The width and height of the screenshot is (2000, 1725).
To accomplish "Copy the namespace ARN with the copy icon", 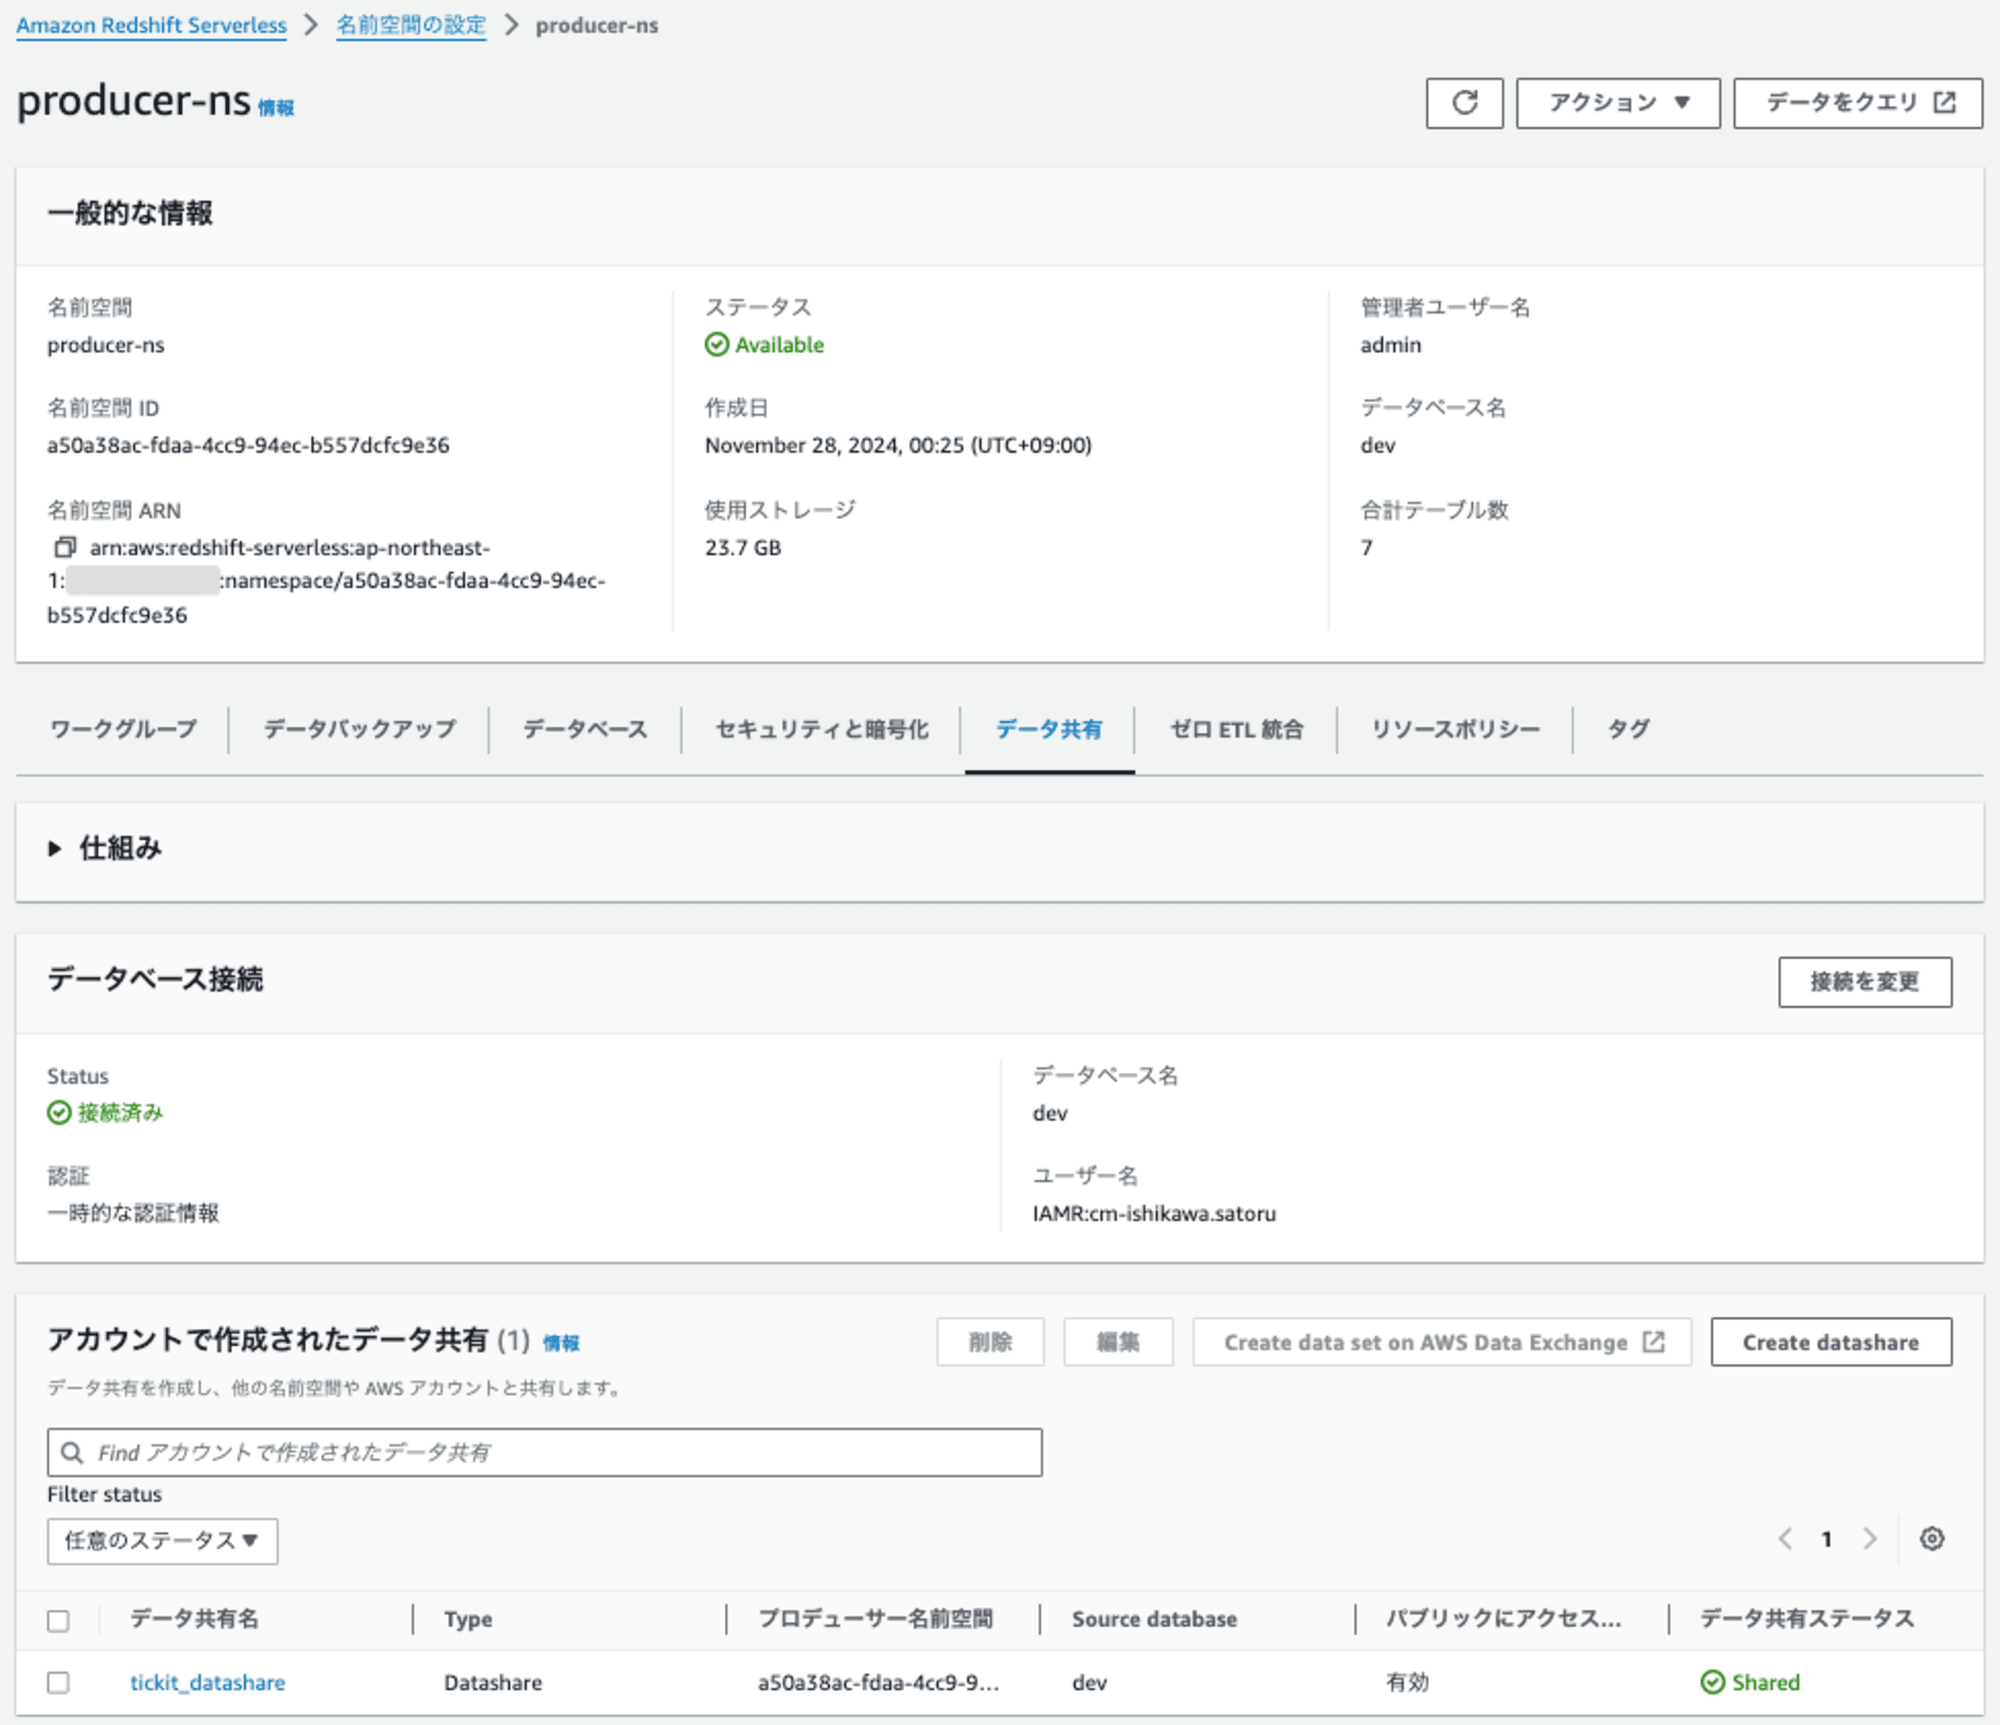I will click(65, 547).
